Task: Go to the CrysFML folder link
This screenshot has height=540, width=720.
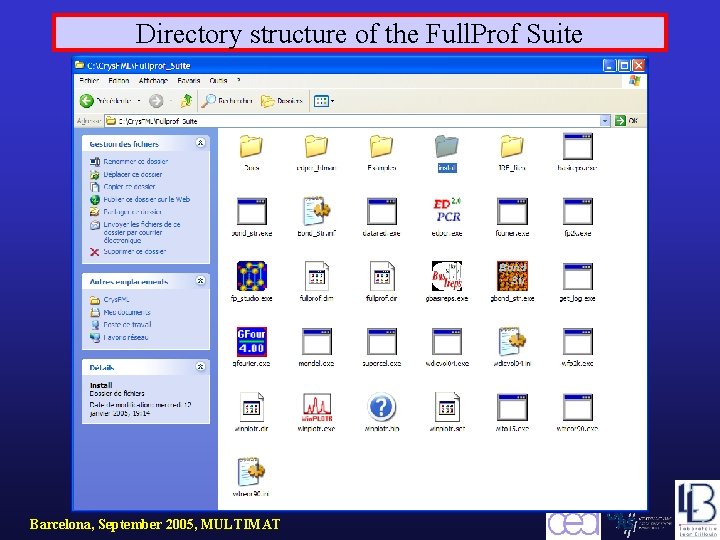Action: point(109,300)
